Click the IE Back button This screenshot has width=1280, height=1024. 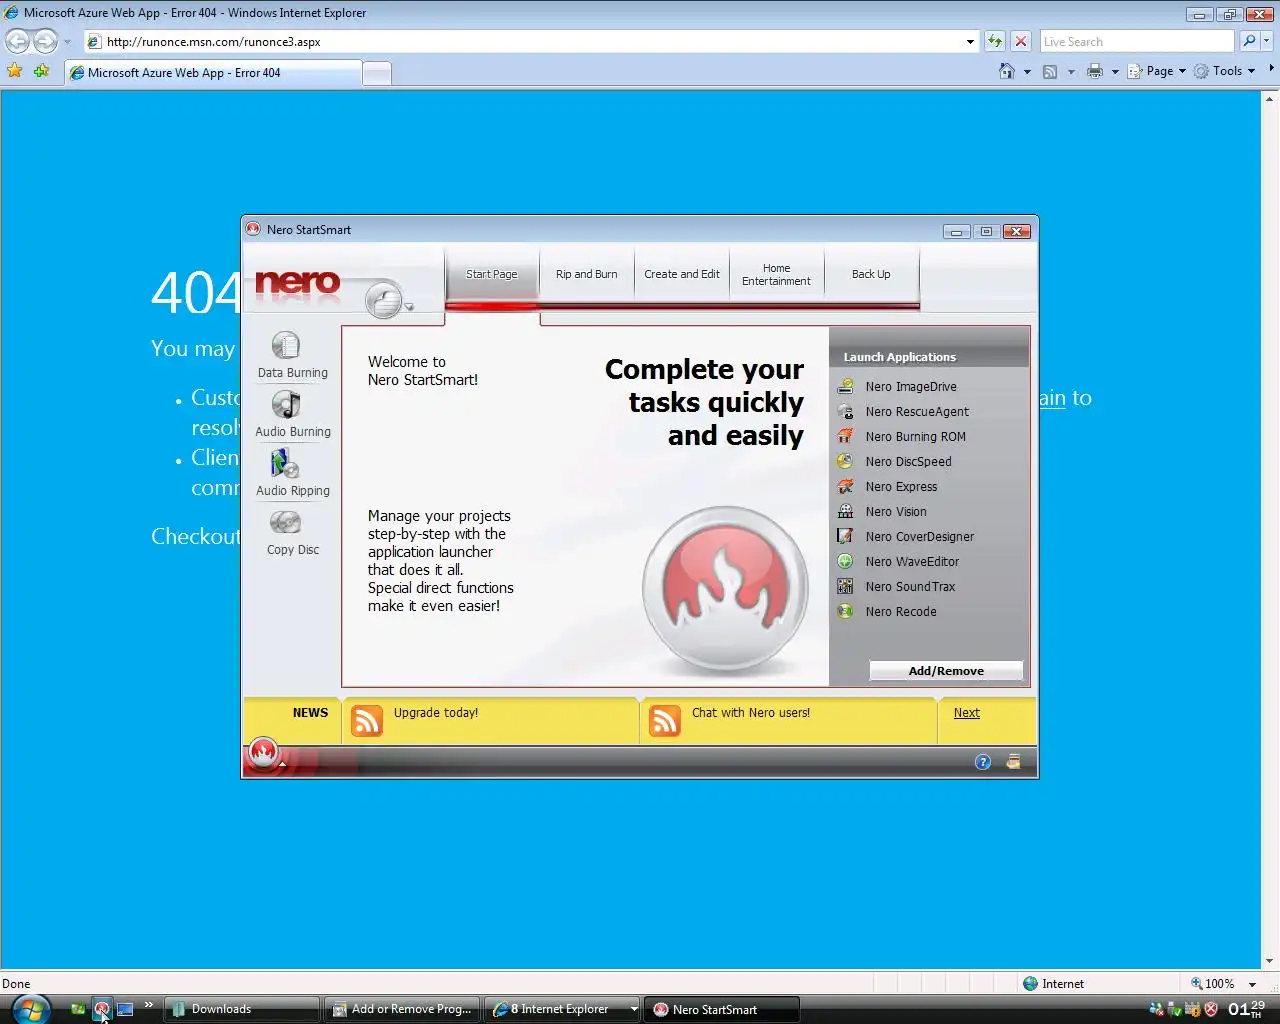click(17, 41)
